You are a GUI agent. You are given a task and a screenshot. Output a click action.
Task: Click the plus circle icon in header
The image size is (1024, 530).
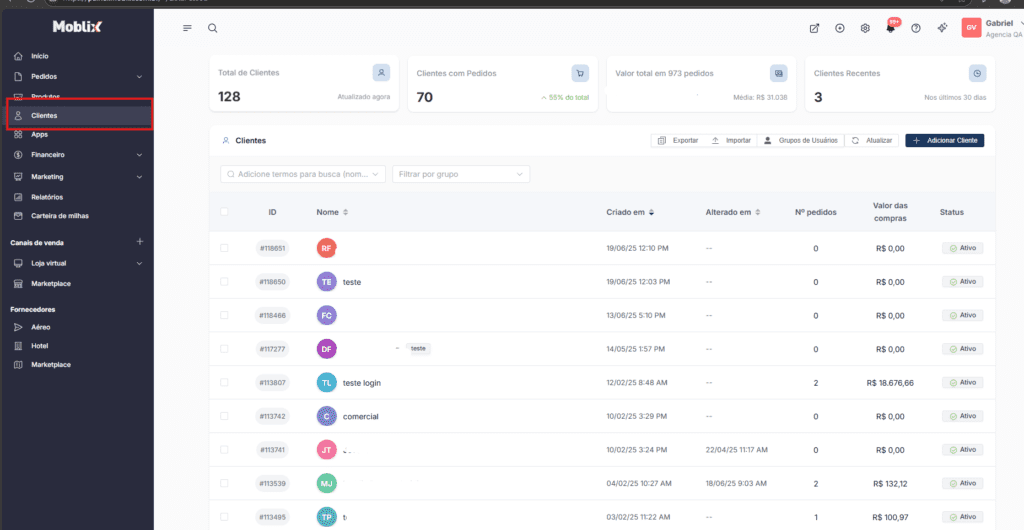pyautogui.click(x=840, y=28)
